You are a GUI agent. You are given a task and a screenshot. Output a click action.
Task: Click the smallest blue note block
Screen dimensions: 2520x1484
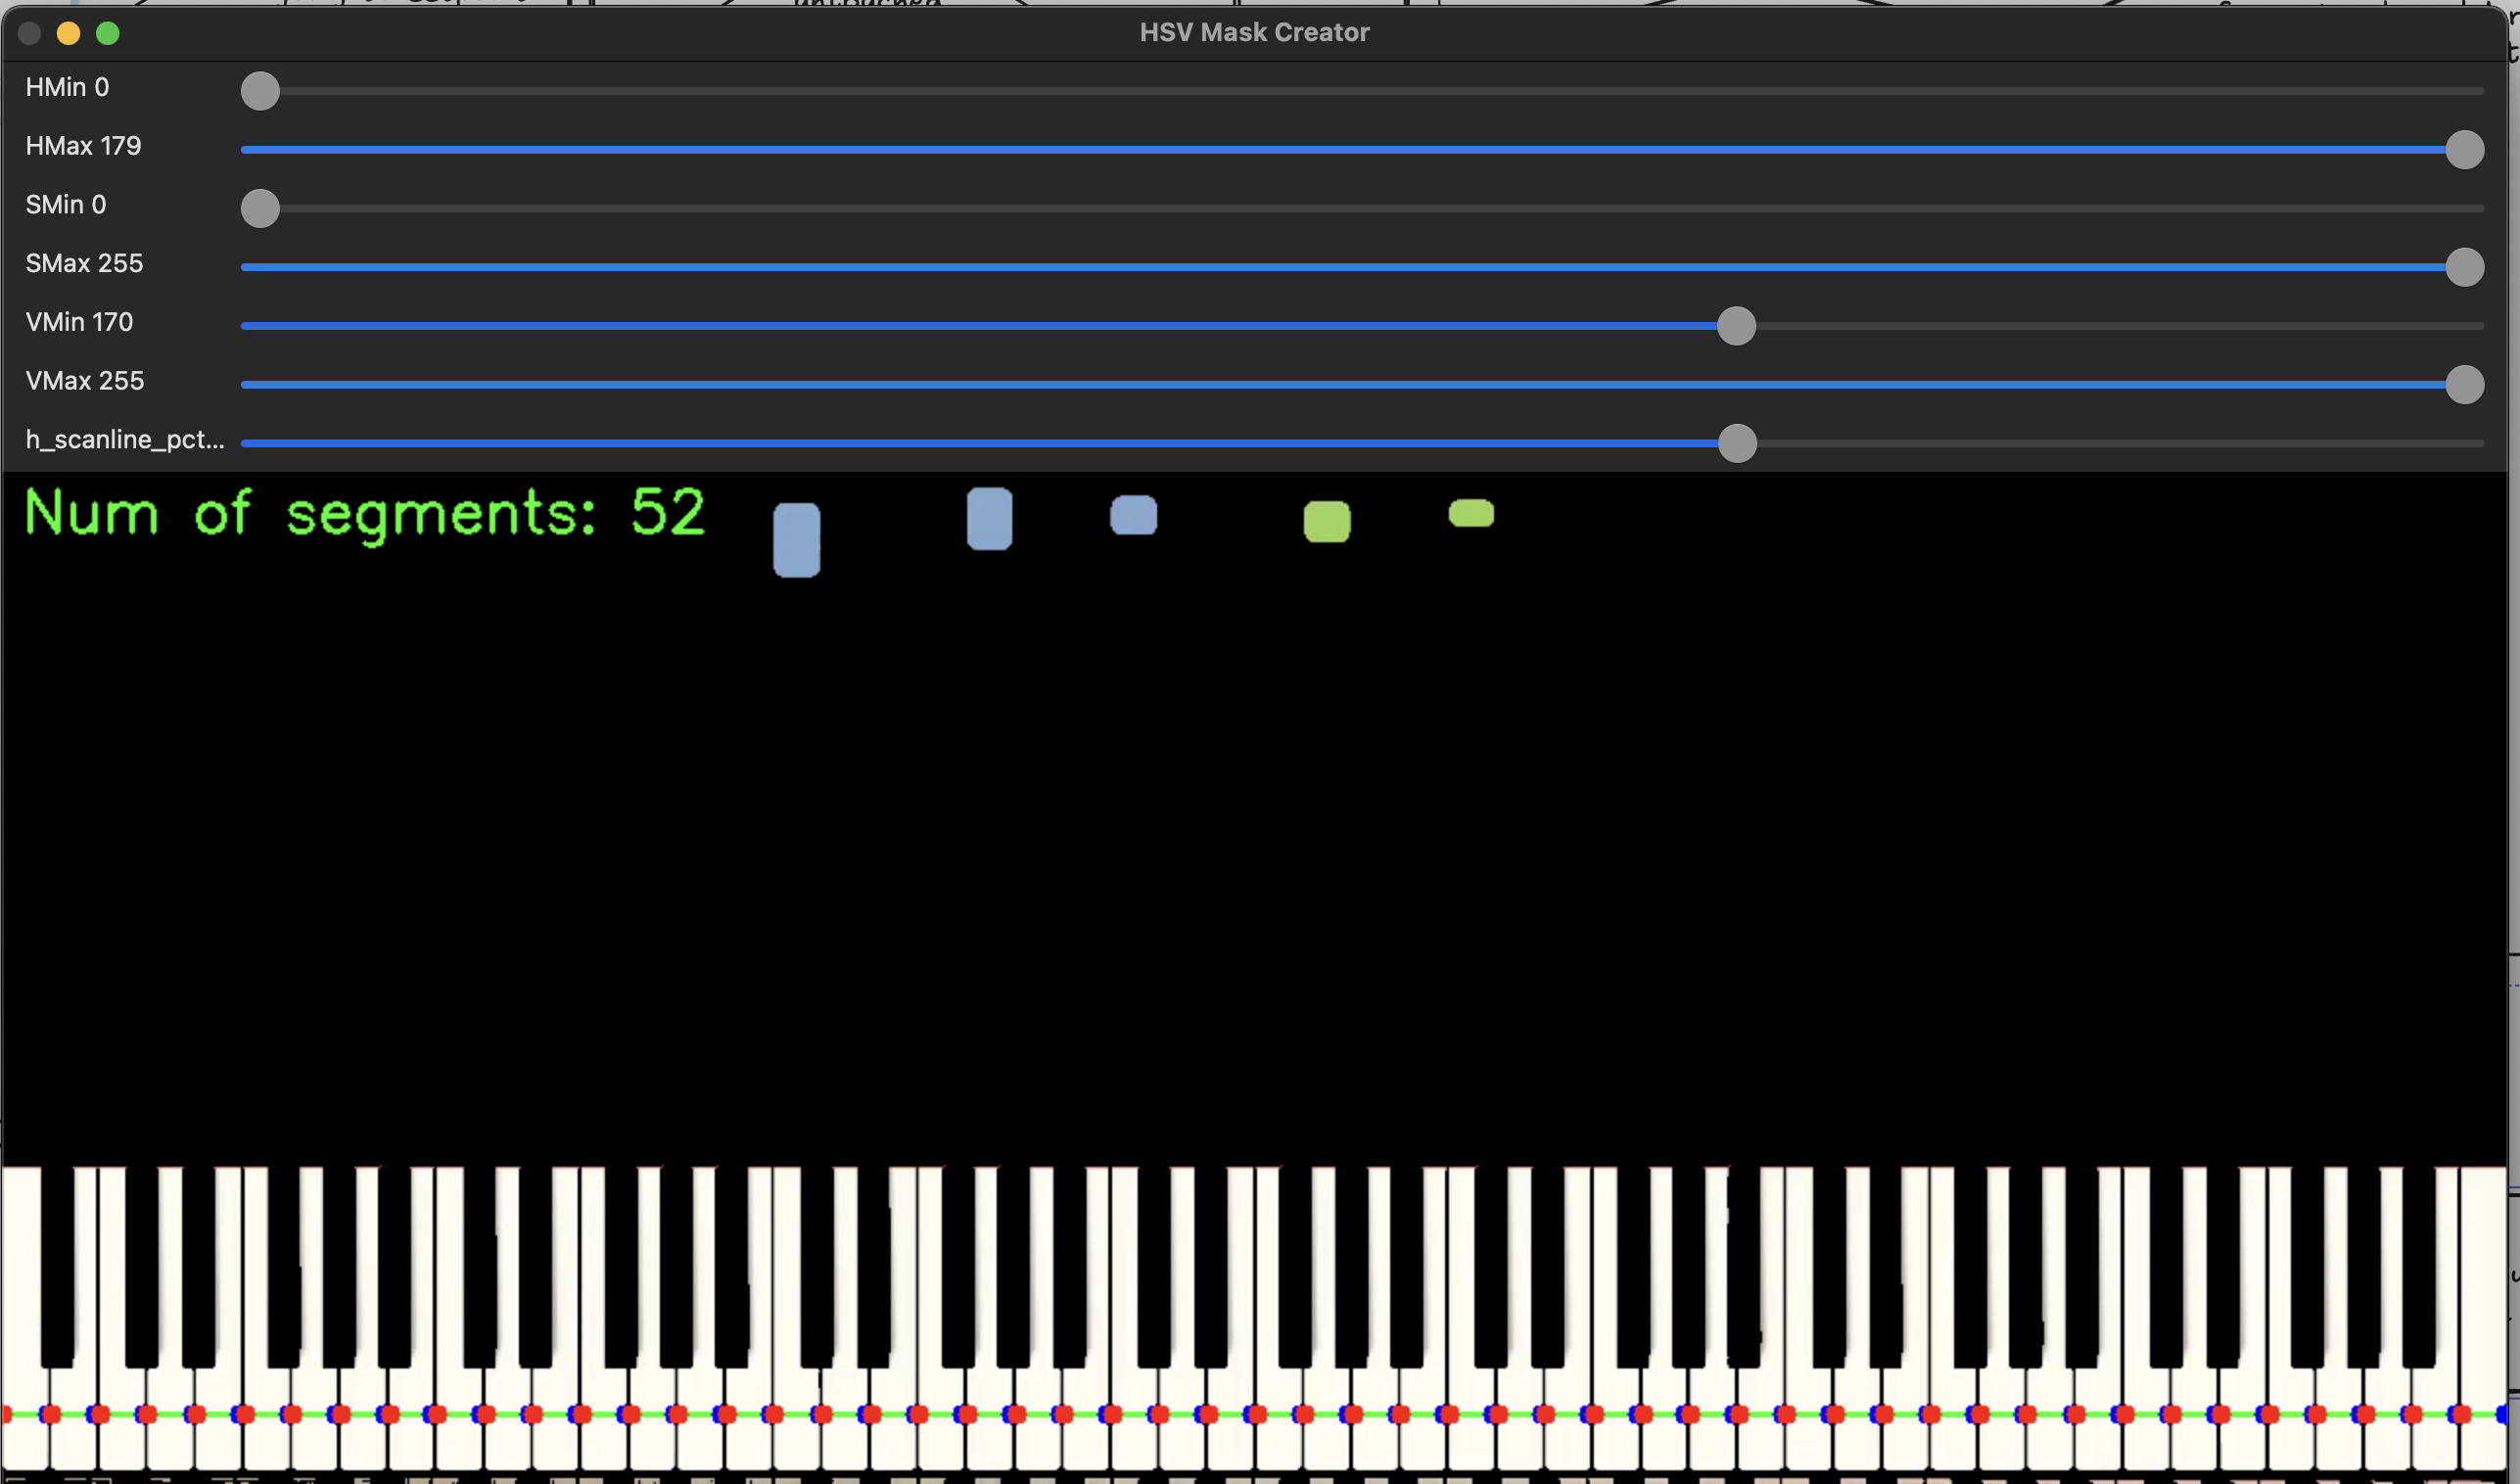(x=1133, y=515)
